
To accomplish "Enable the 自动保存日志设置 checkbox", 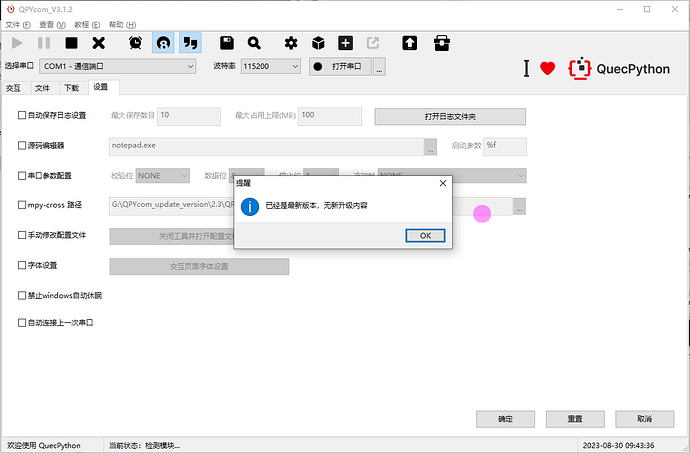I will point(23,116).
